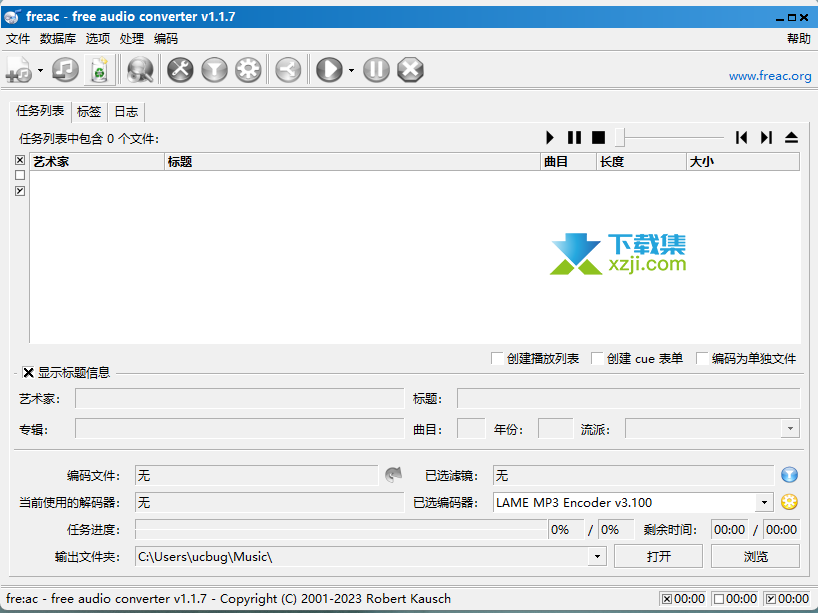818x613 pixels.
Task: Click select all tracks checkbox icon
Action: pos(20,160)
